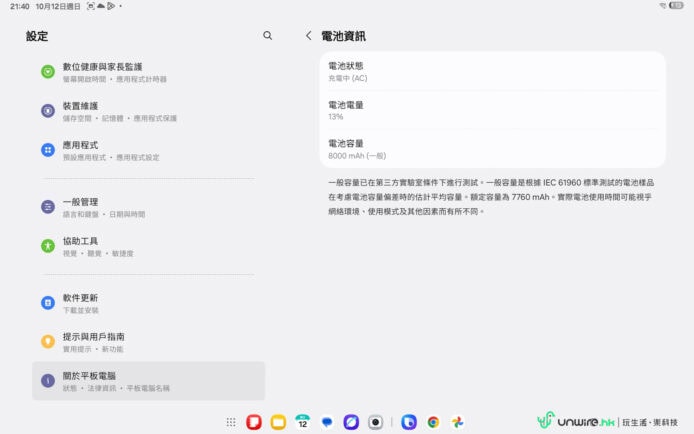Tap the 電池容量 8000 mAh row
This screenshot has width=694, height=434.
[x=492, y=148]
